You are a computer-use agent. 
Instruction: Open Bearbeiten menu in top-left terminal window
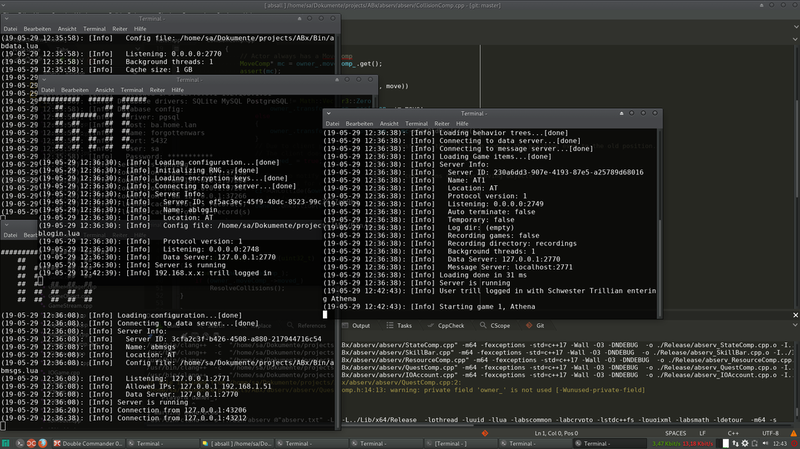click(x=37, y=29)
